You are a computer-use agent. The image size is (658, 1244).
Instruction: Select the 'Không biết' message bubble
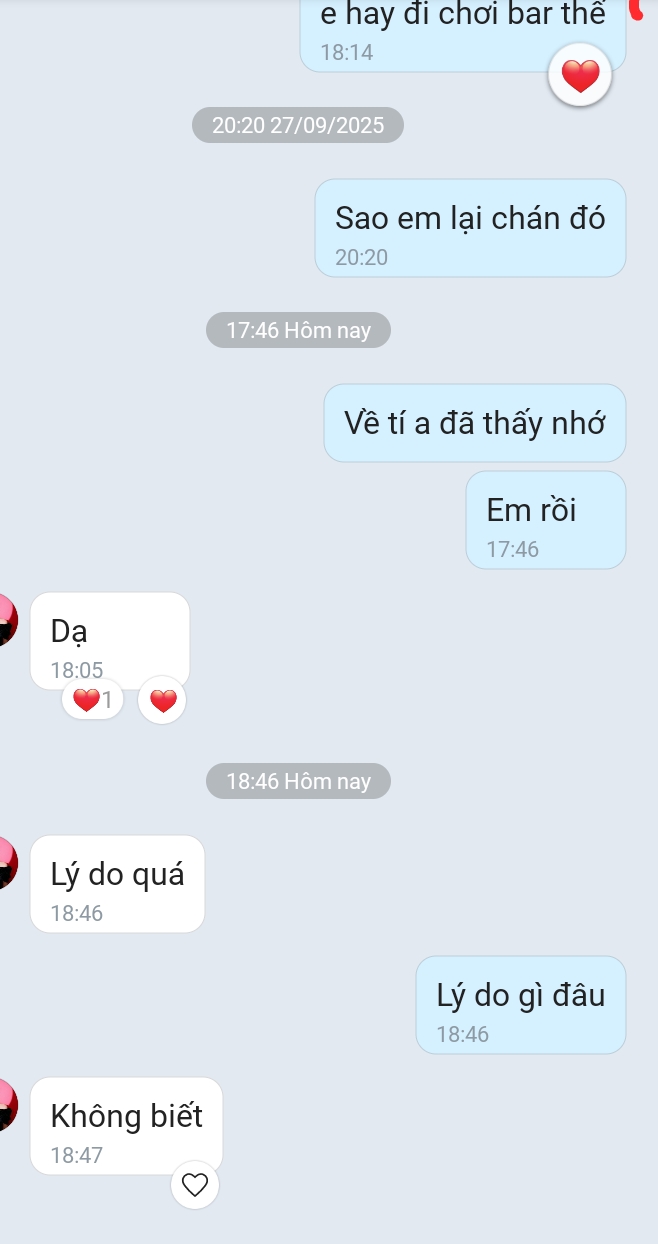[x=126, y=1126]
